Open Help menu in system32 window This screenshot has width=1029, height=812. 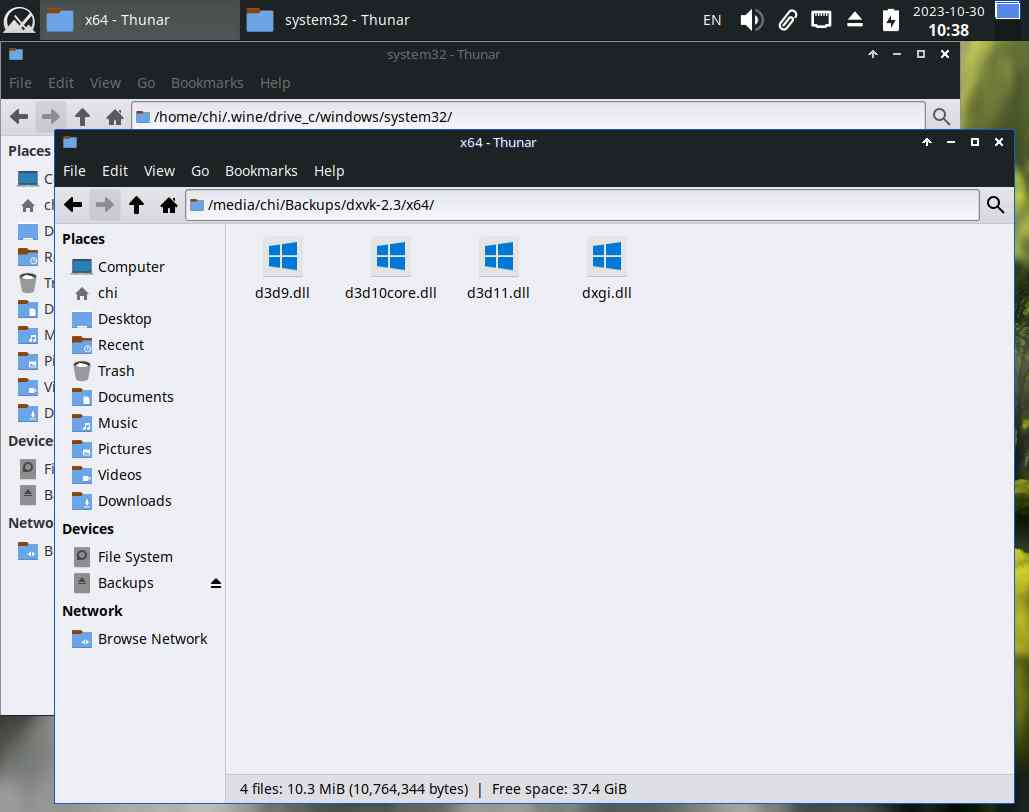pos(275,83)
